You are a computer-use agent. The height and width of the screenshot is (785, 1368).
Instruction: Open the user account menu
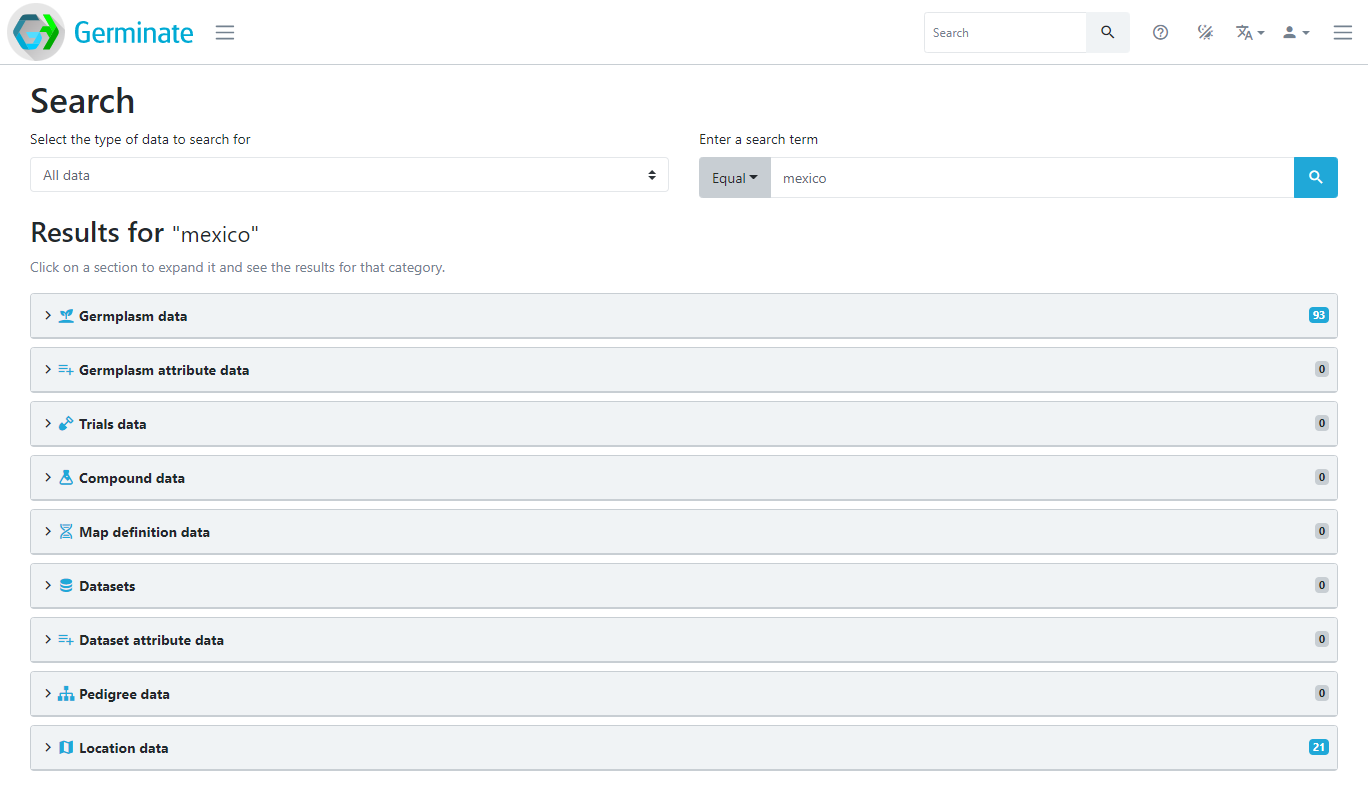click(x=1295, y=32)
